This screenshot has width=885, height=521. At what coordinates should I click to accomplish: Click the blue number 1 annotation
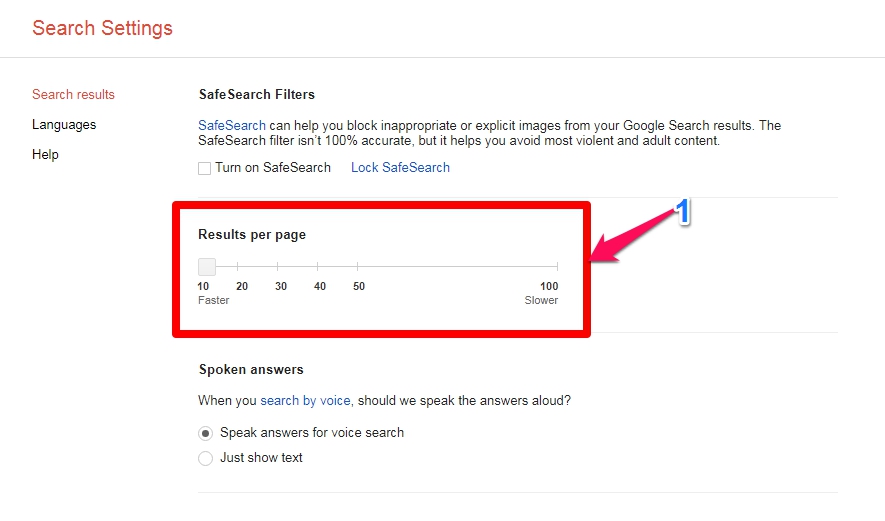683,212
